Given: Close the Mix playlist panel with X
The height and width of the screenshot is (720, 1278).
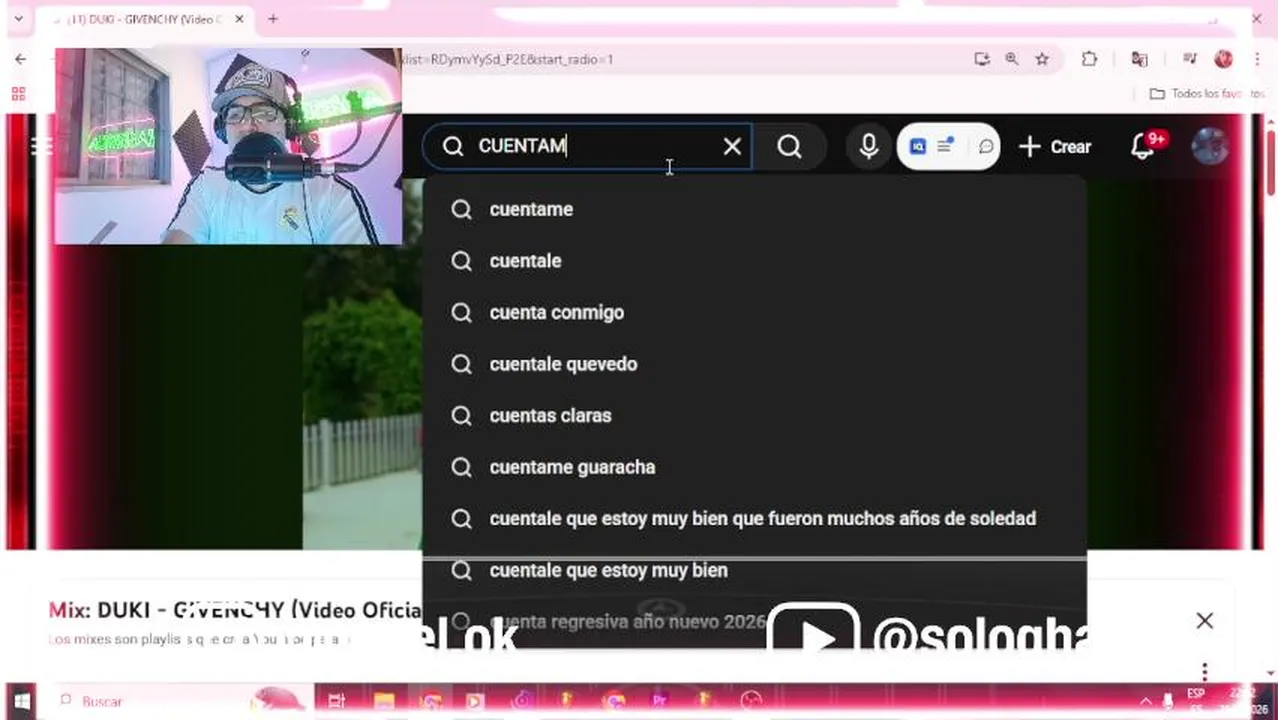Looking at the screenshot, I should point(1205,621).
